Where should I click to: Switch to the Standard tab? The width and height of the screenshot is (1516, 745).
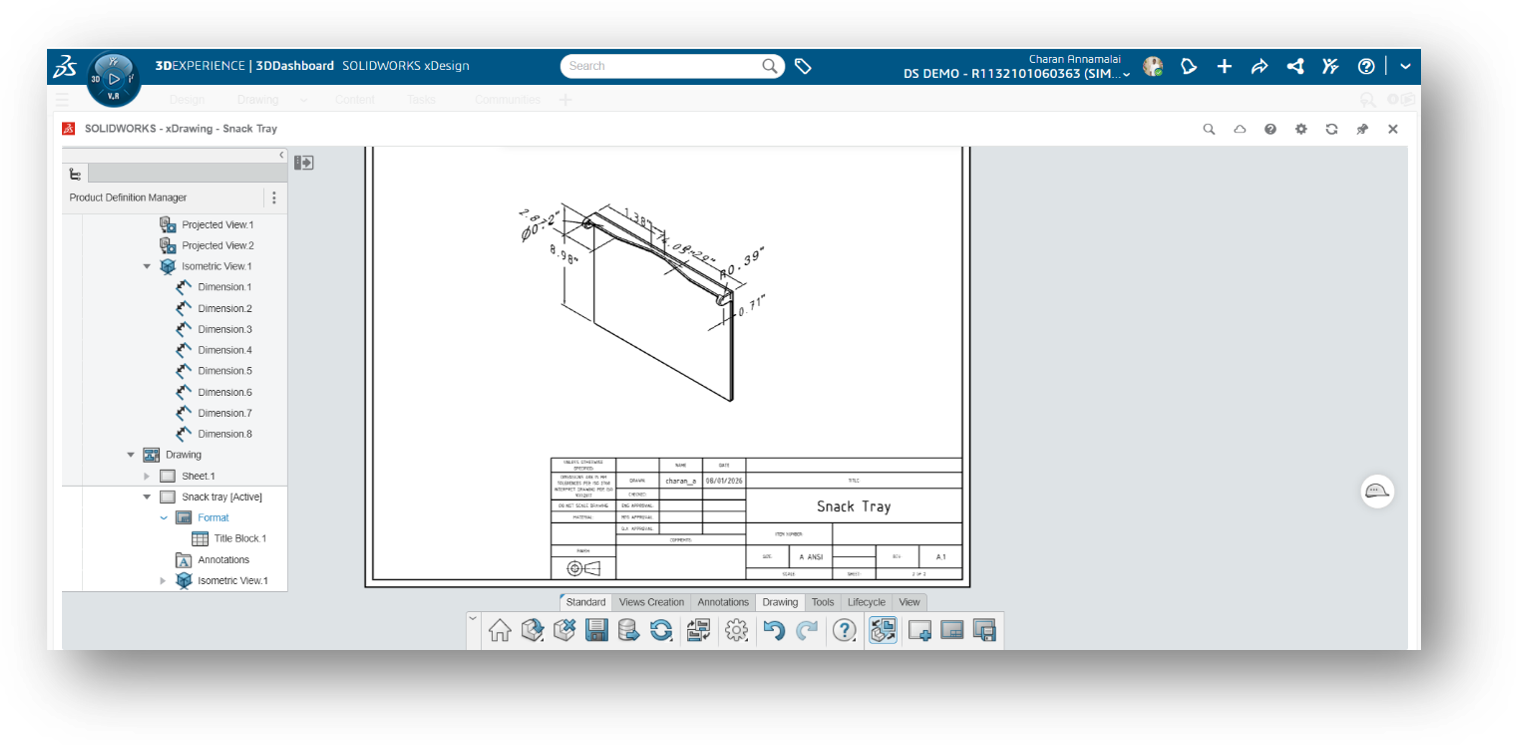[585, 602]
